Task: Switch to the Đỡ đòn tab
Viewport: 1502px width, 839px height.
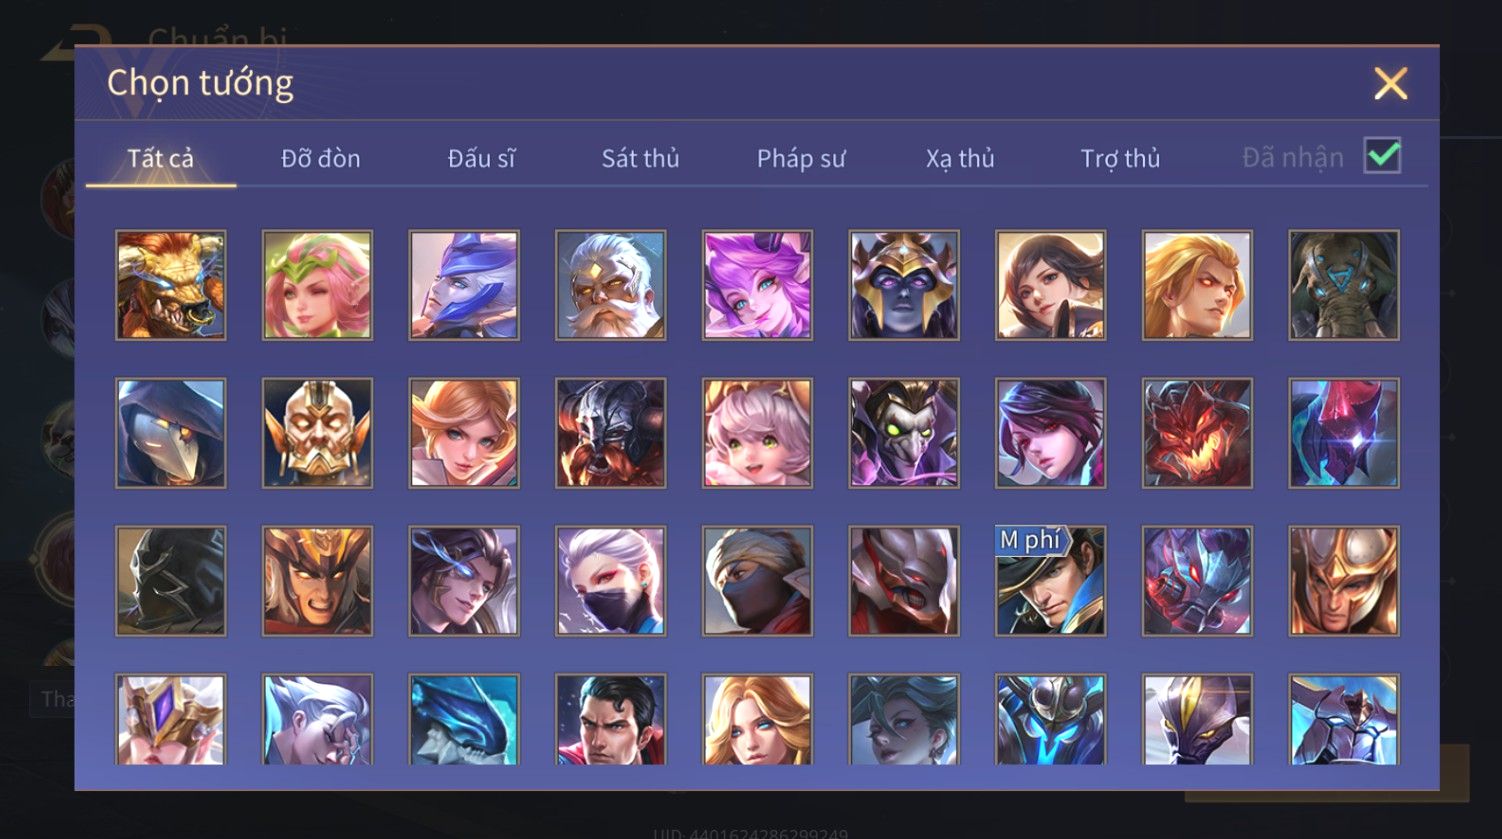Action: coord(320,158)
